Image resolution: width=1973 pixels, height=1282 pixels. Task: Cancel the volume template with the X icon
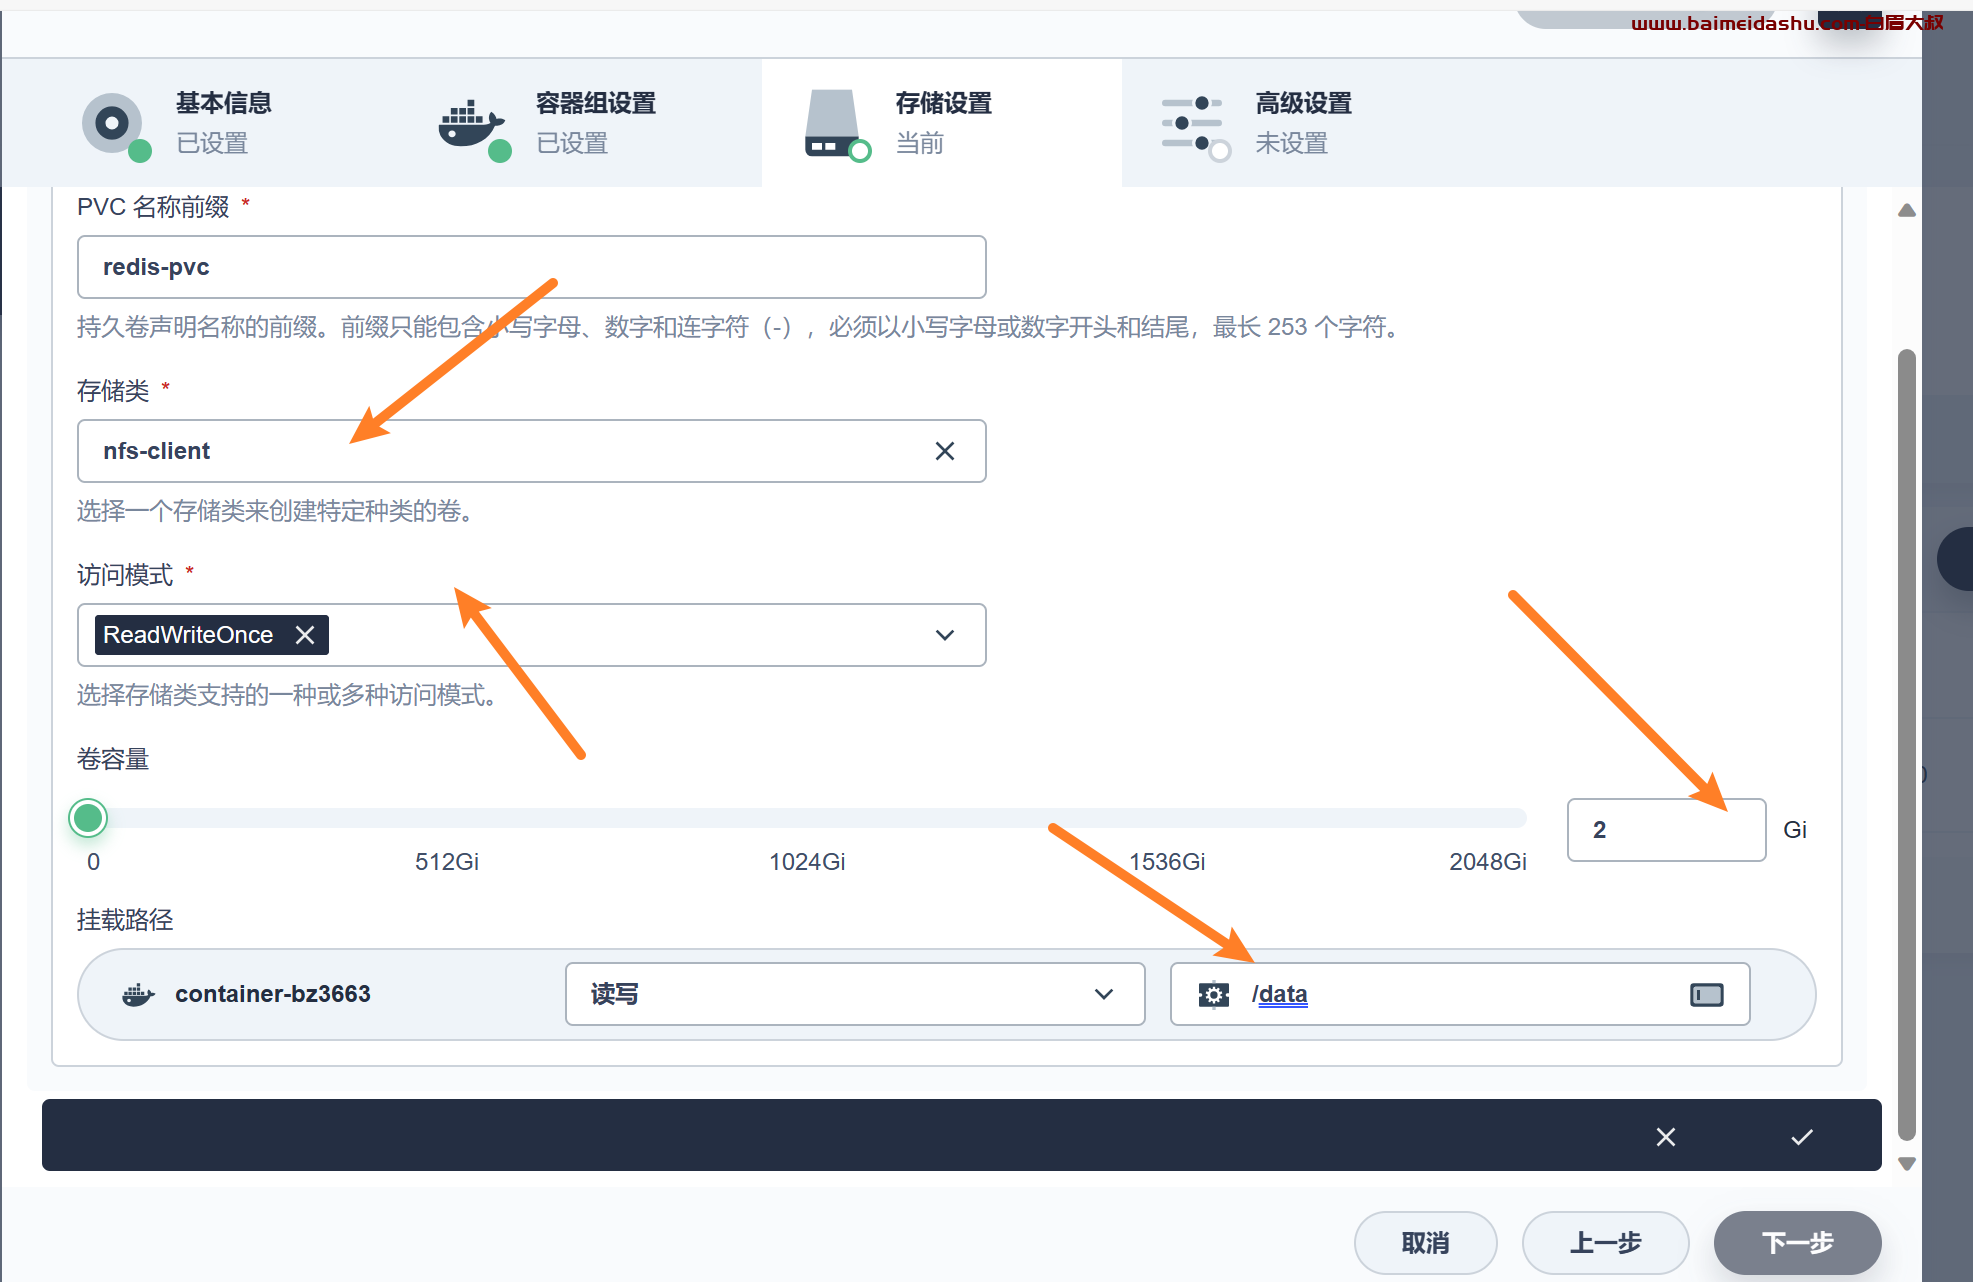coord(1666,1137)
